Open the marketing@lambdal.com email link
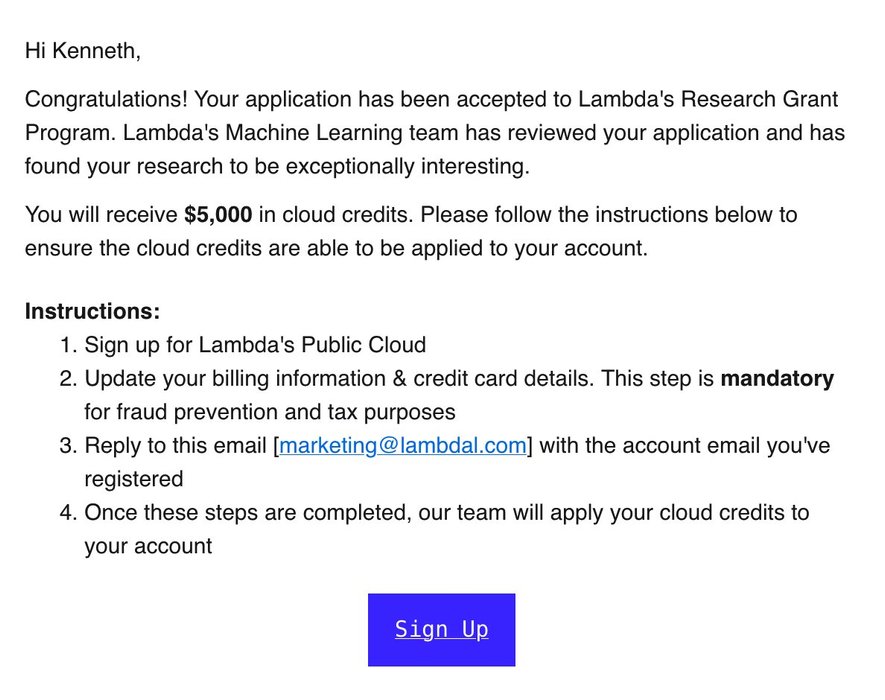Screen dimensions: 885x700 point(402,446)
